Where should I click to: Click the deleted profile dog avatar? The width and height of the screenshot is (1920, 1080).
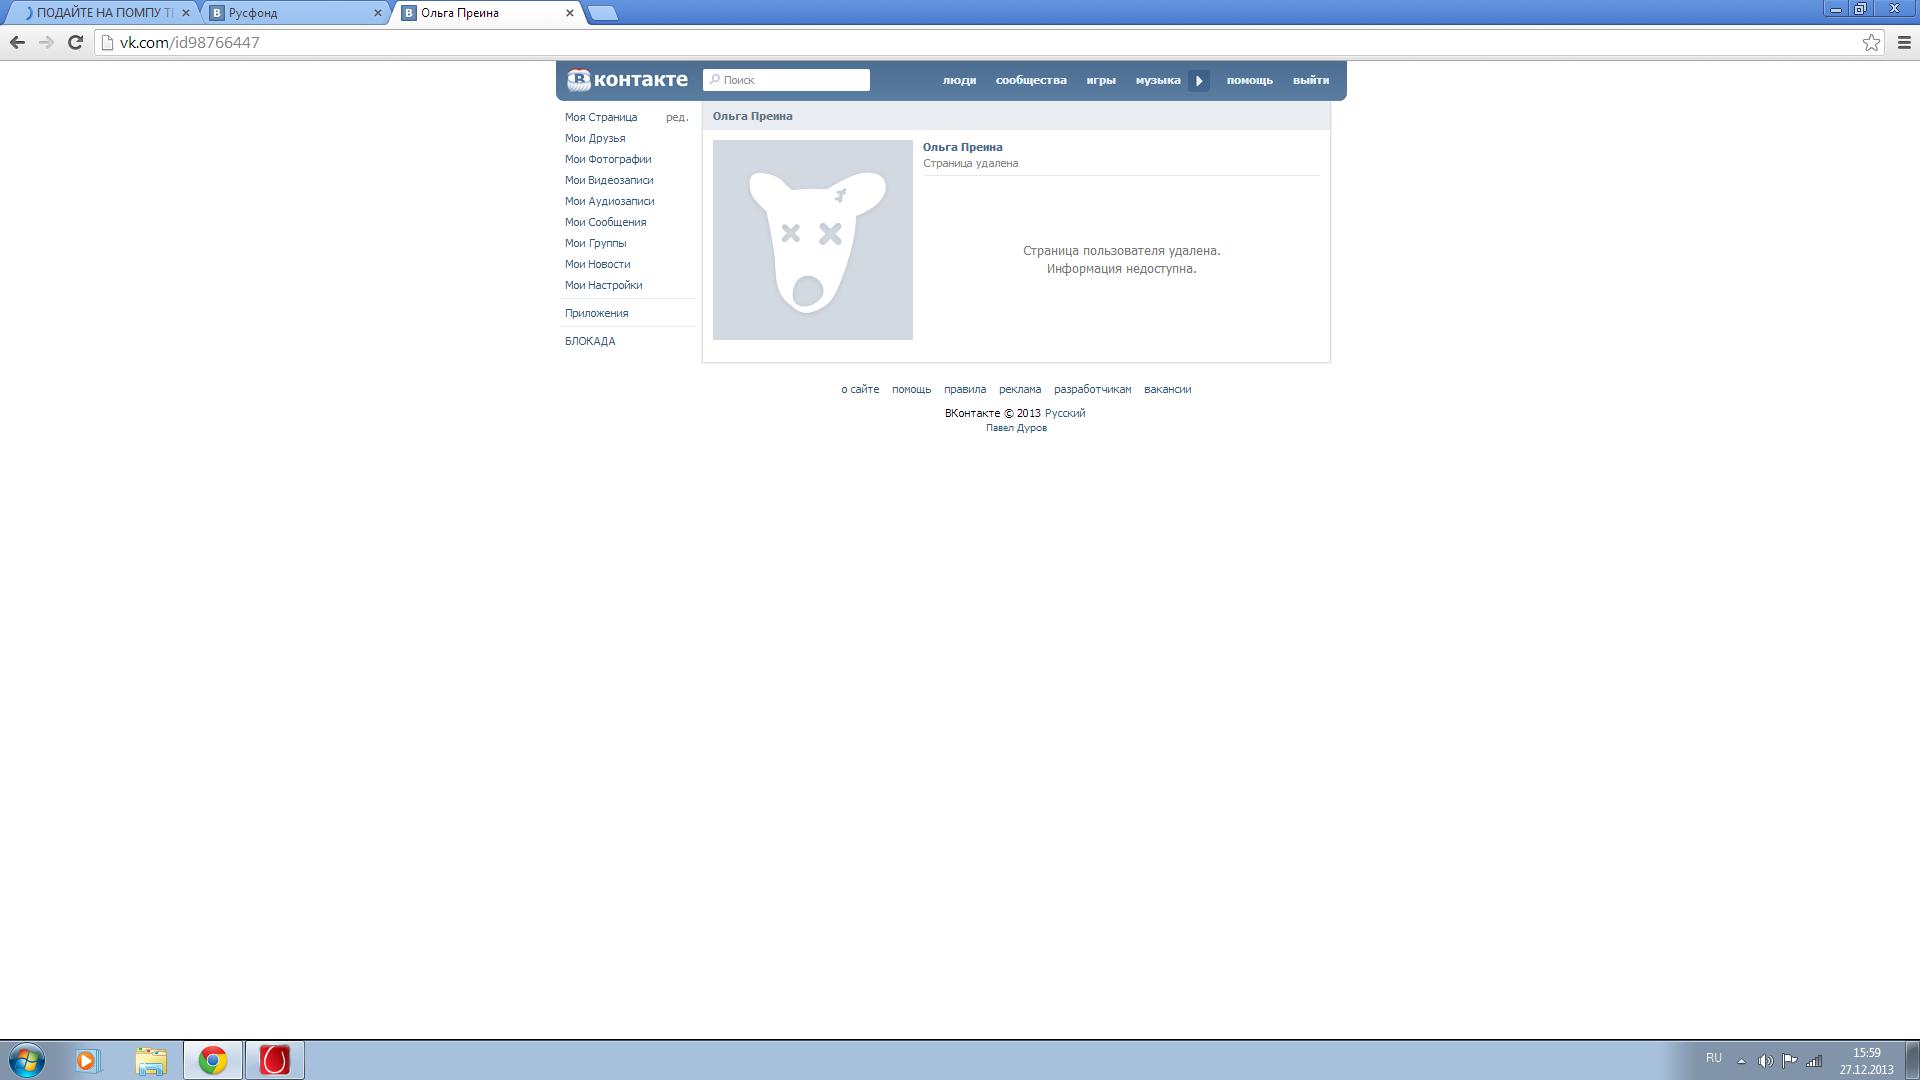click(x=812, y=240)
